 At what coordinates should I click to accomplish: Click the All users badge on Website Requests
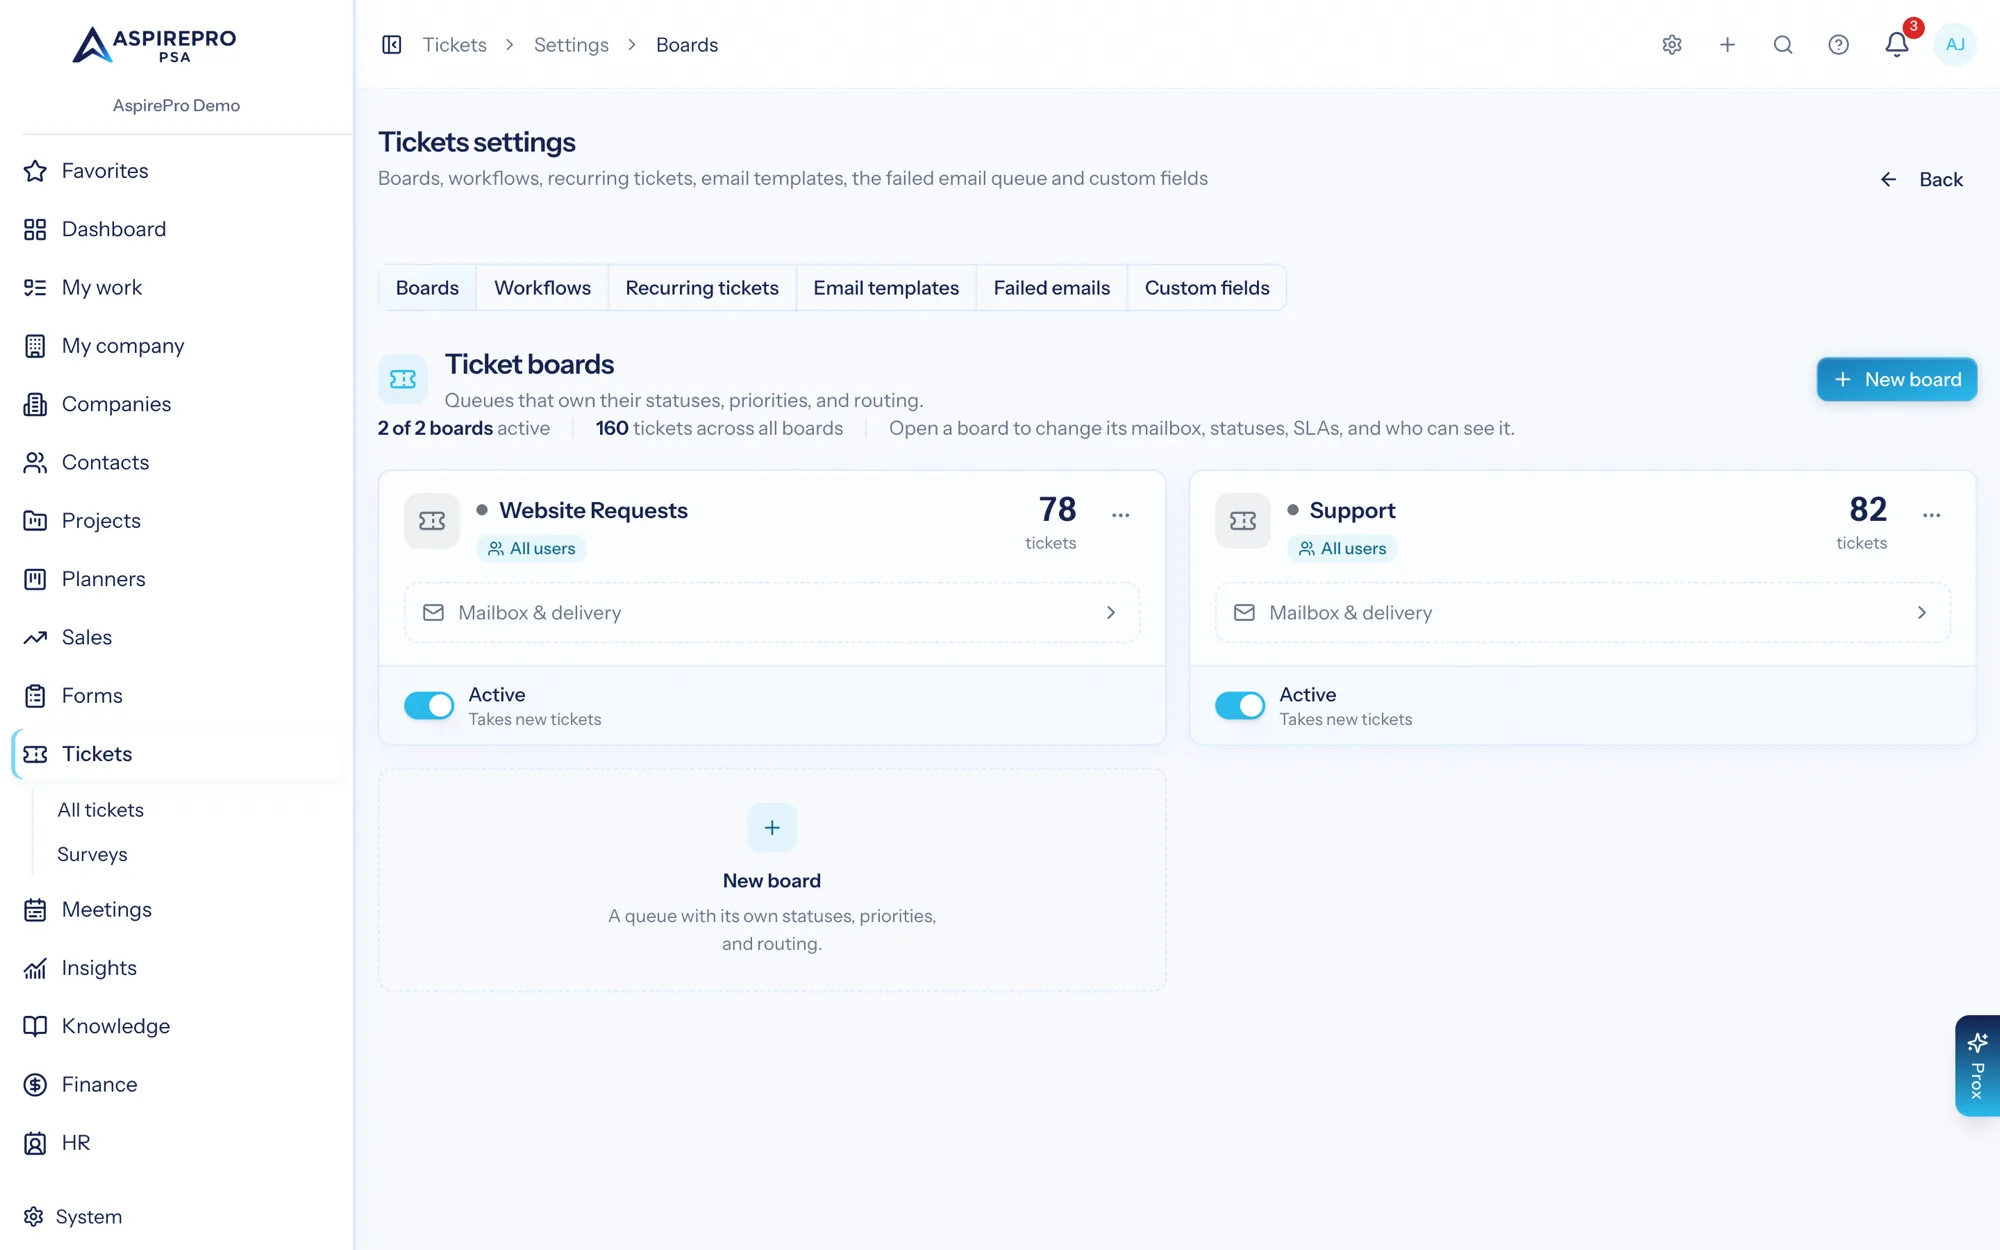[x=531, y=549]
